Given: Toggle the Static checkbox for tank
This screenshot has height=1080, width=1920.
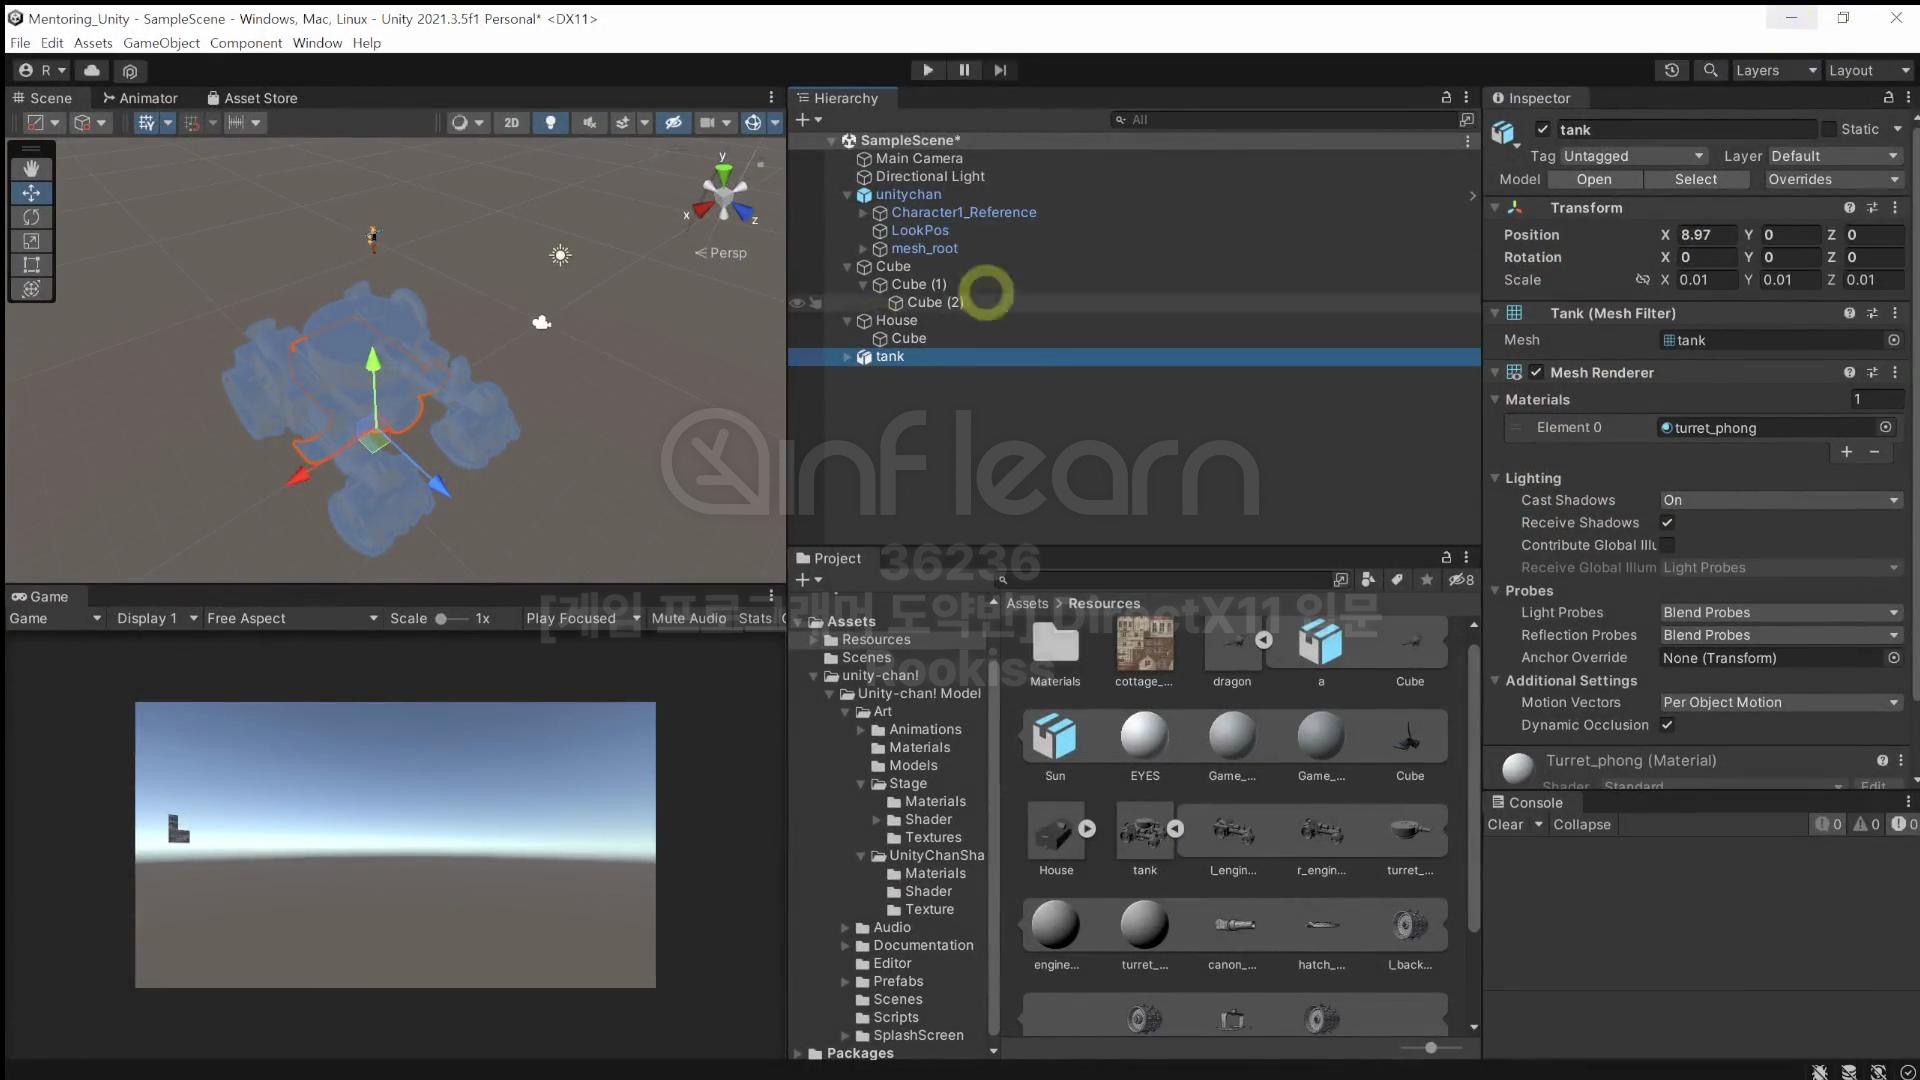Looking at the screenshot, I should point(1829,129).
